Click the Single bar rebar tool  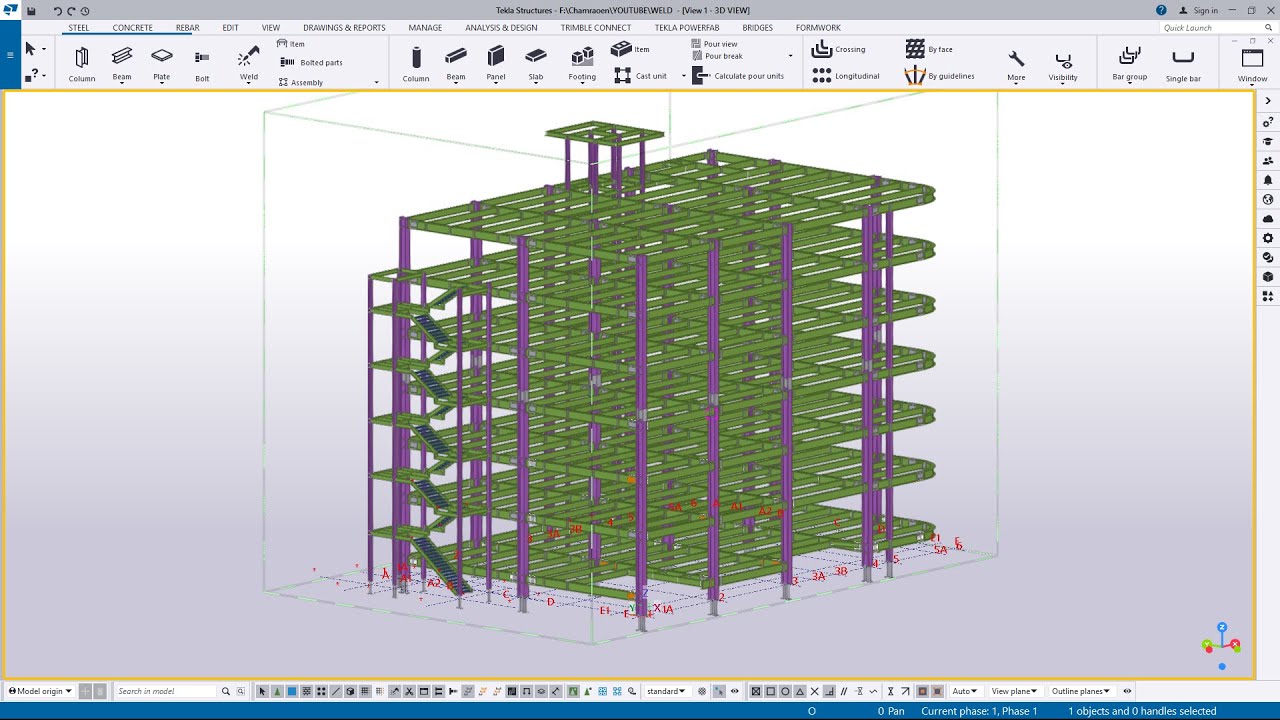point(1183,64)
